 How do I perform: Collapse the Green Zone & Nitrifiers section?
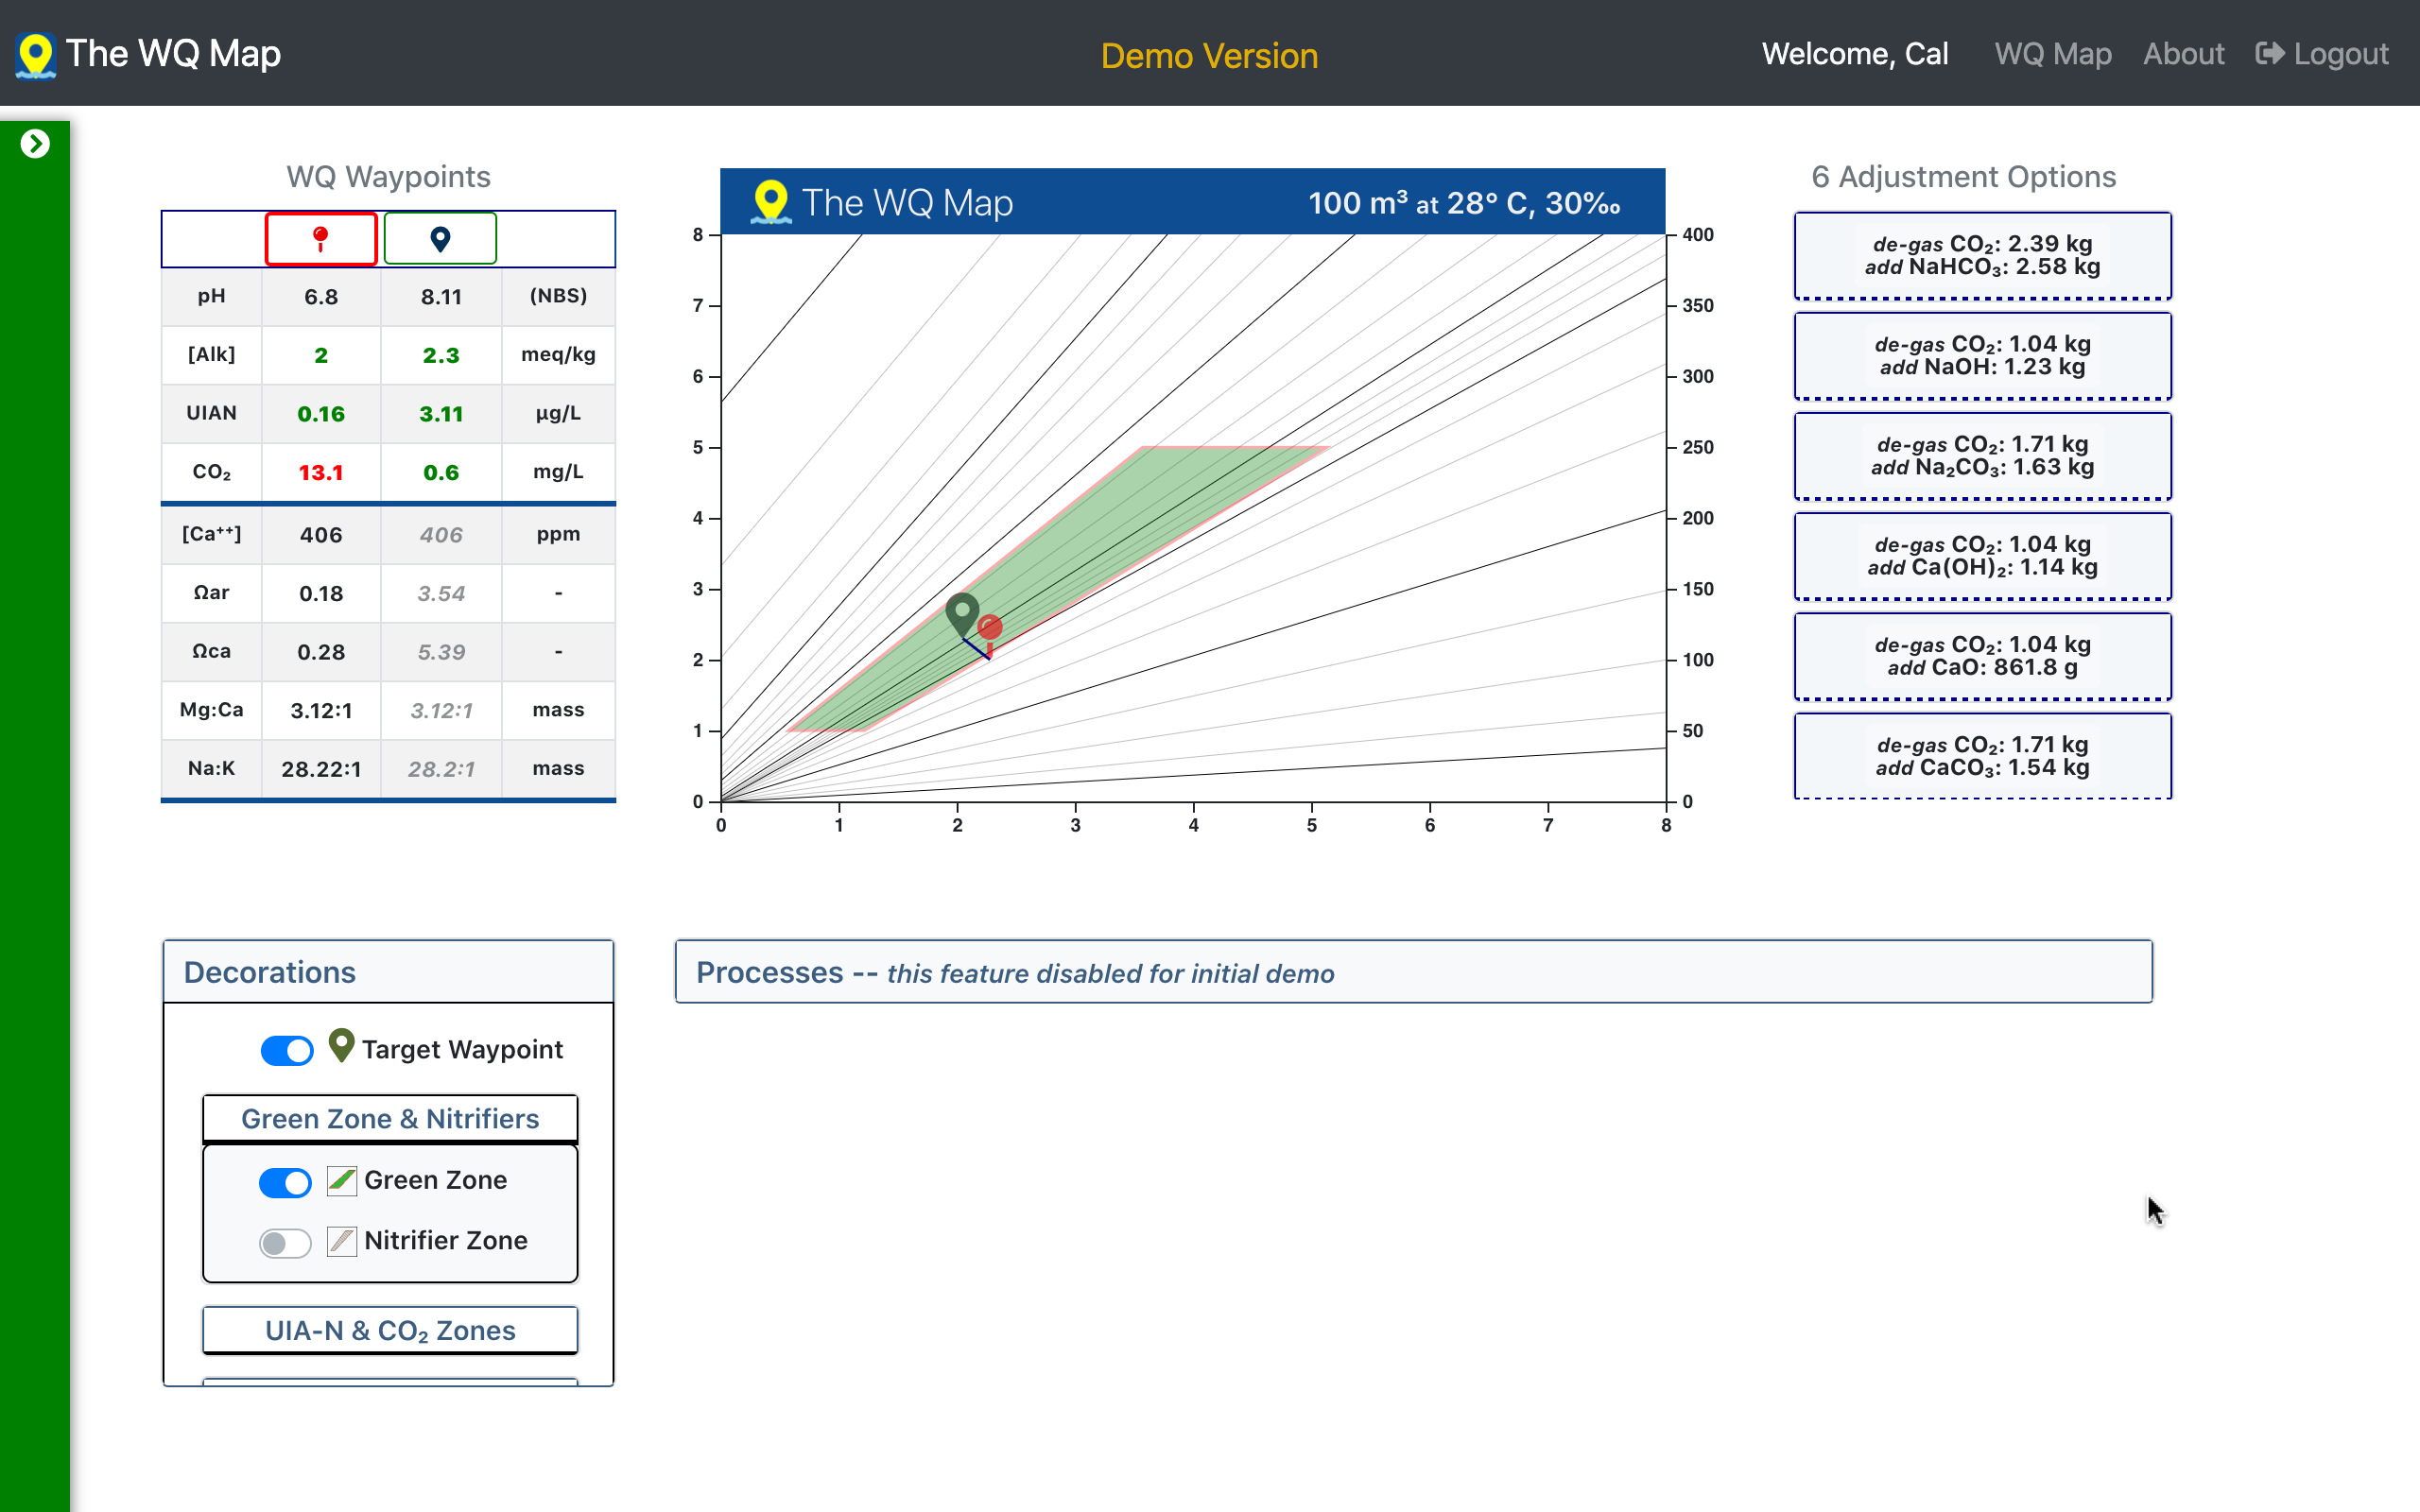390,1119
